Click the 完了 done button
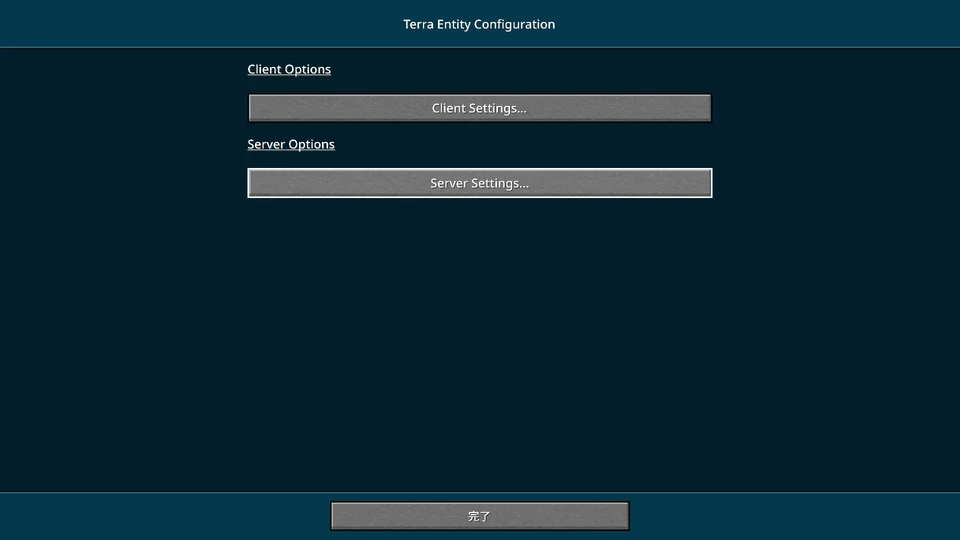Image resolution: width=960 pixels, height=540 pixels. (479, 516)
